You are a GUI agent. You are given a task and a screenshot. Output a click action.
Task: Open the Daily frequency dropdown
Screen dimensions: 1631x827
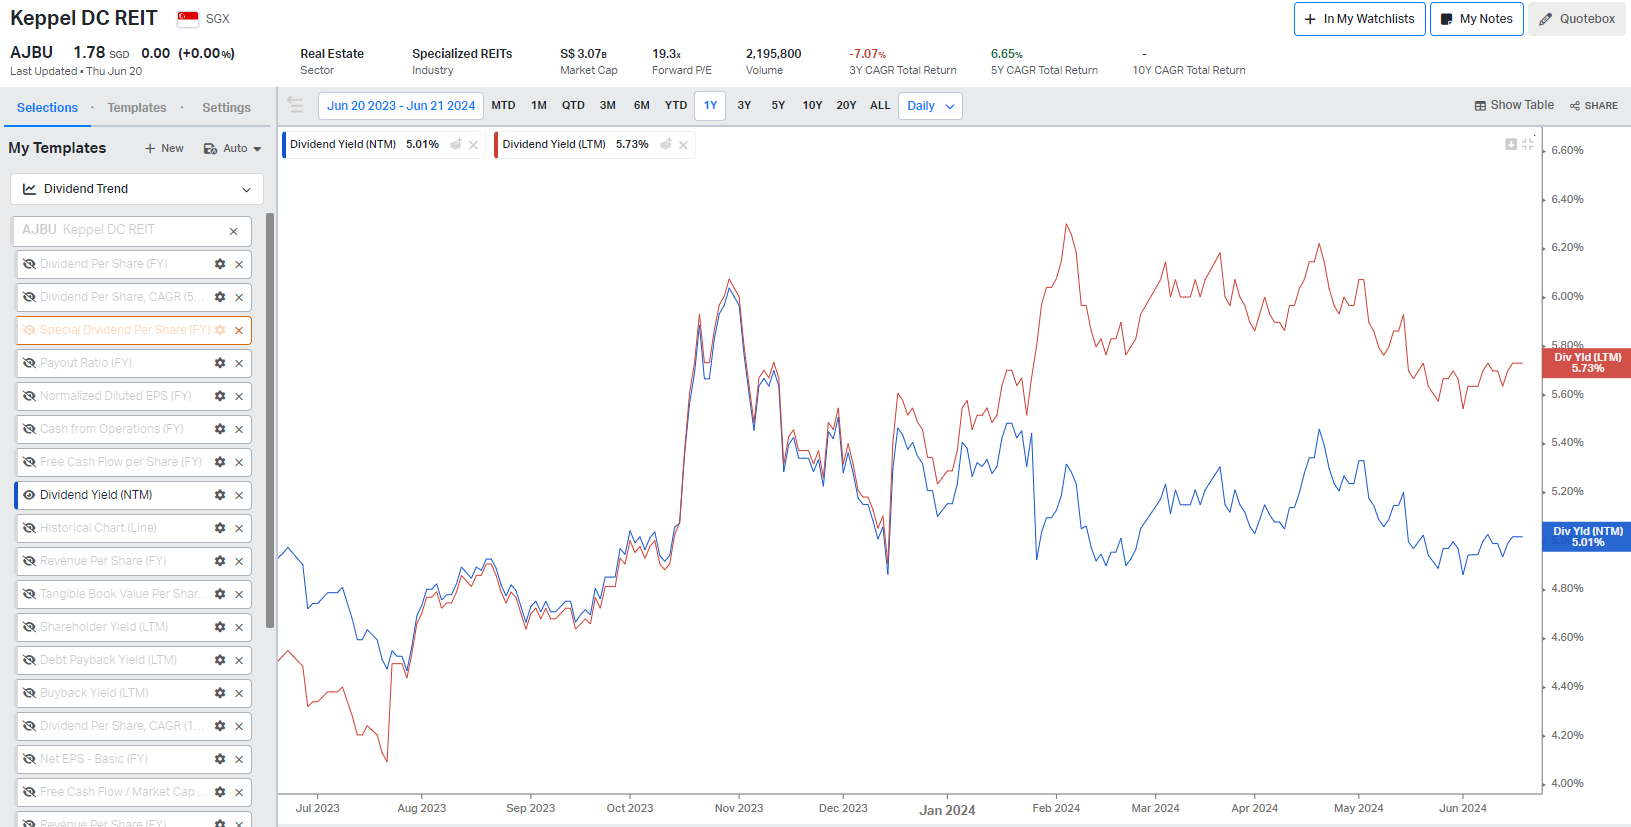[930, 106]
